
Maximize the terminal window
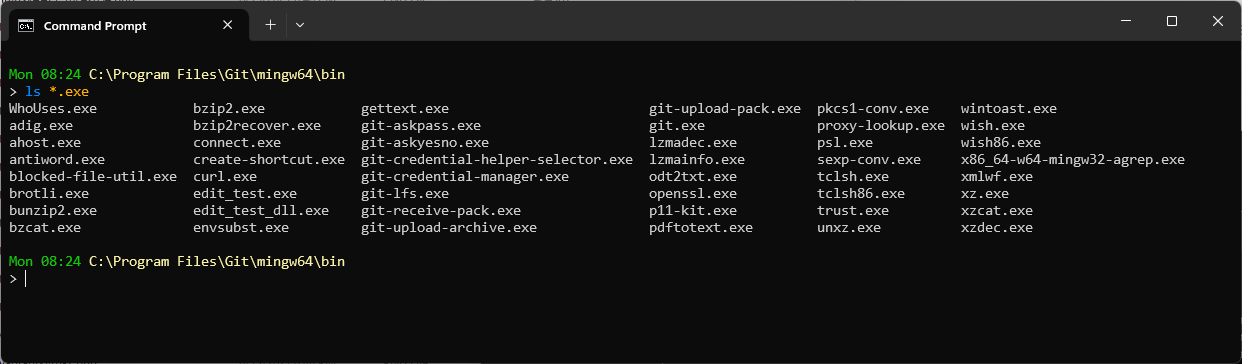pyautogui.click(x=1172, y=21)
